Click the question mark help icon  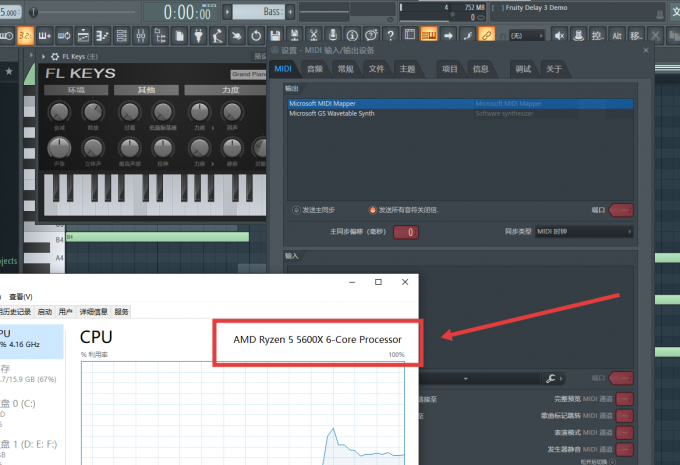point(390,36)
